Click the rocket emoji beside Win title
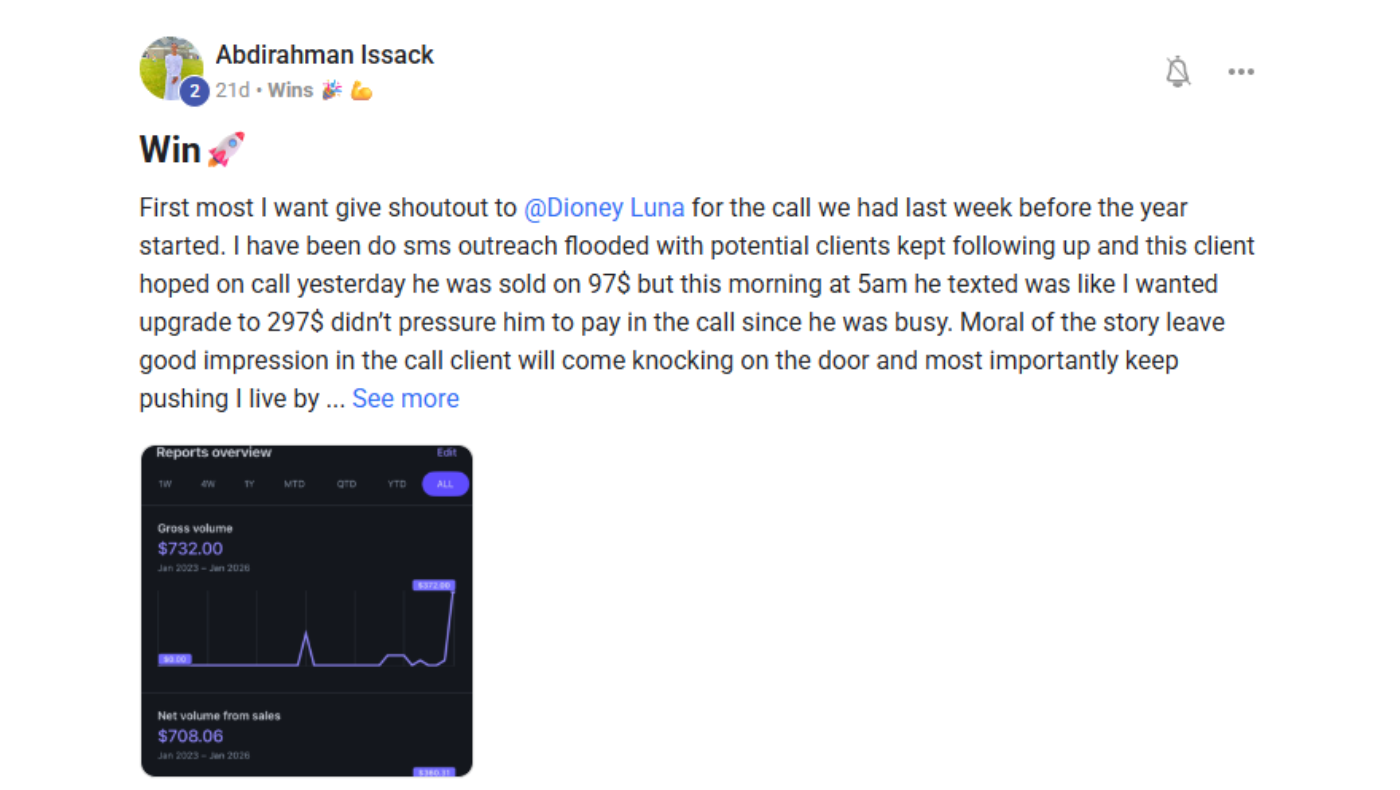 coord(226,150)
